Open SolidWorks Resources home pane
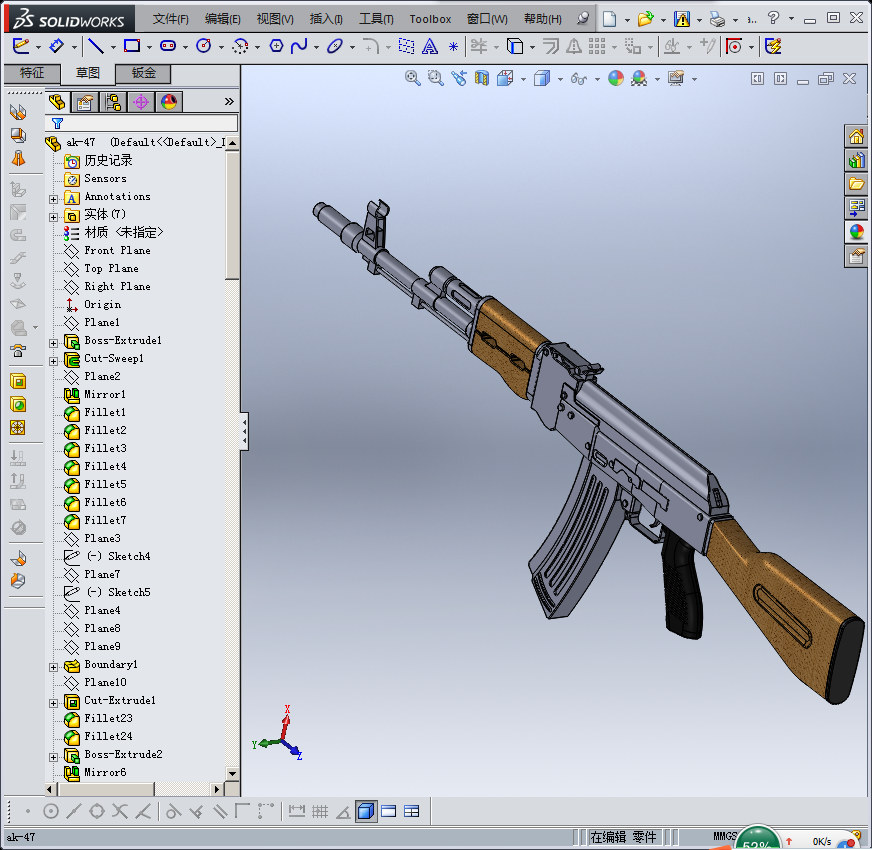872x850 pixels. [856, 136]
